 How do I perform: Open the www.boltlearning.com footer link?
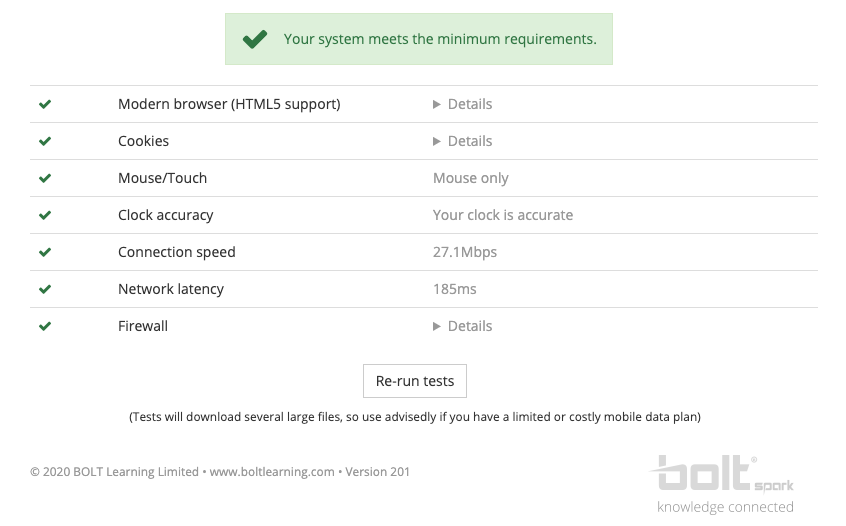(272, 472)
